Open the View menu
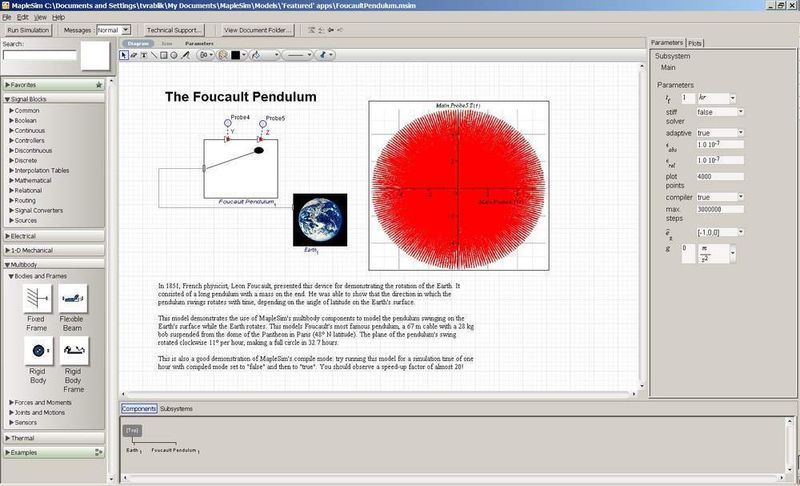Screen dimensions: 800x486 click(x=40, y=17)
